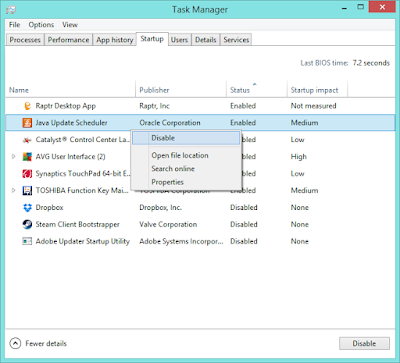The width and height of the screenshot is (400, 363).
Task: Select the Adobe Updater Startup Utility name
Action: pos(83,241)
